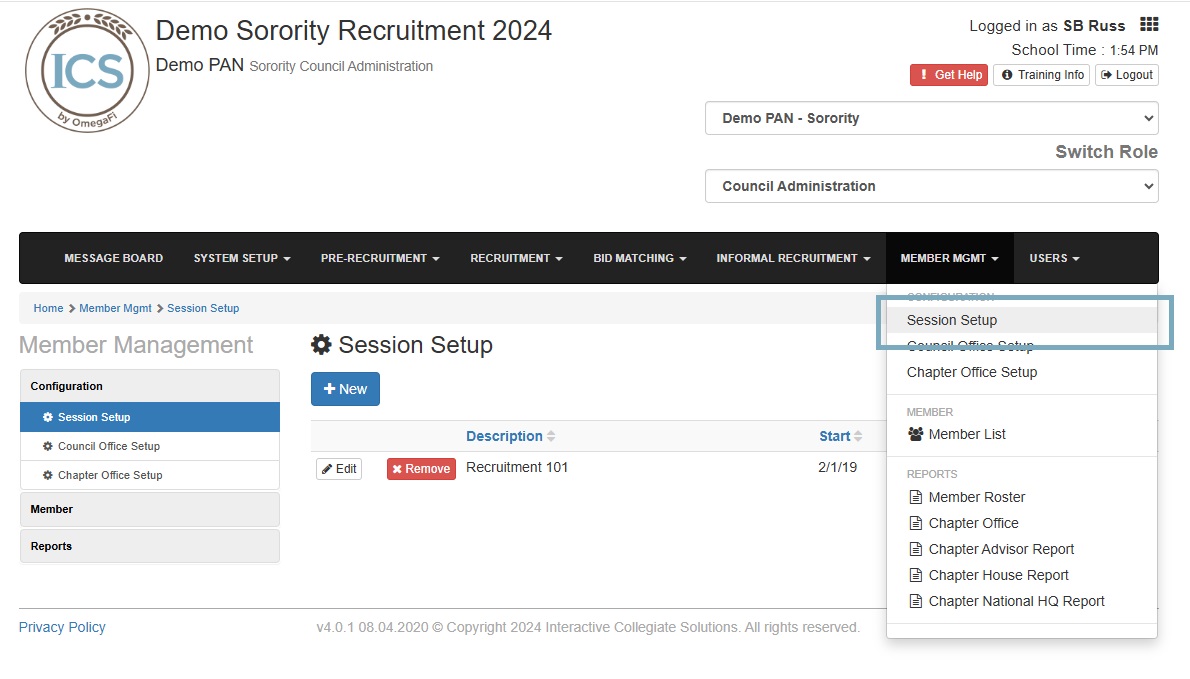Screen dimensions: 1190x679
Task: Click the New button to add a session
Action: pyautogui.click(x=345, y=389)
